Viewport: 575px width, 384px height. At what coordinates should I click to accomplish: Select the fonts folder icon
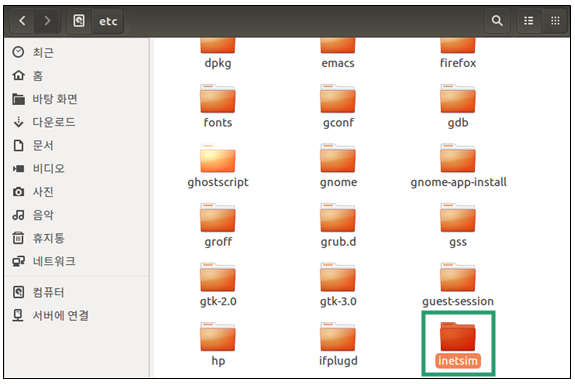click(x=218, y=99)
